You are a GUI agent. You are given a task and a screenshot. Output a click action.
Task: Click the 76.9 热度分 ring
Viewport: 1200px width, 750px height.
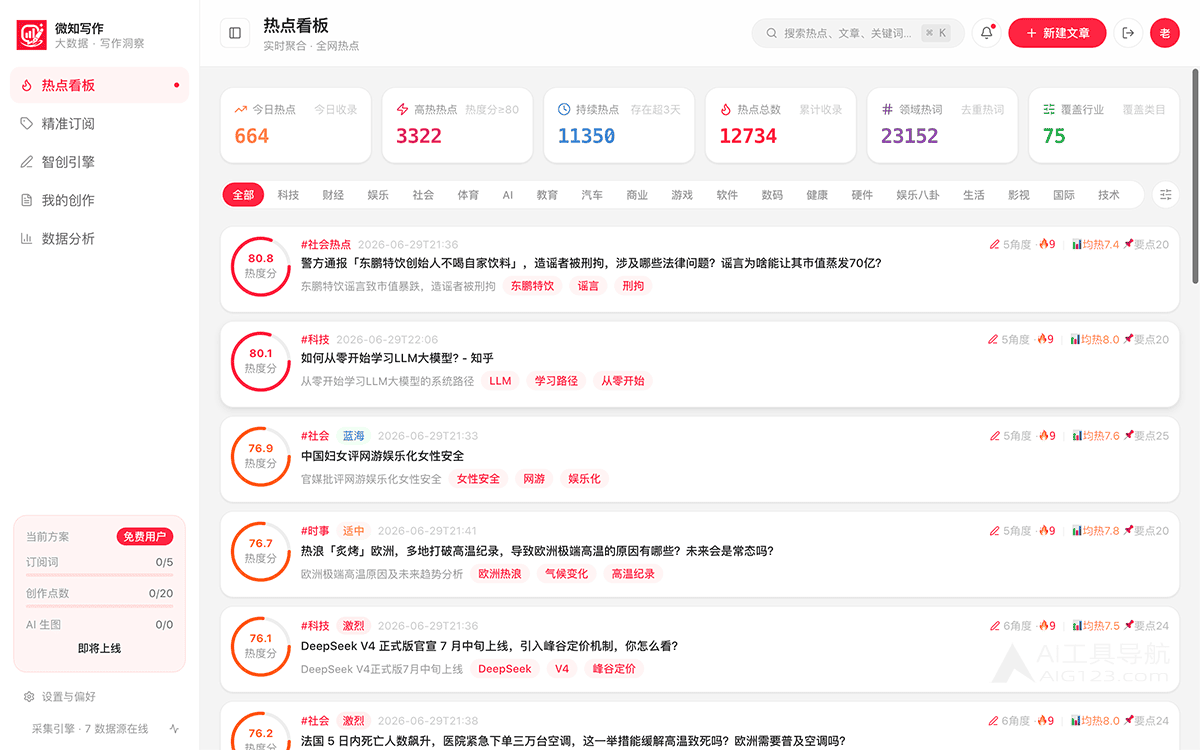pos(261,455)
